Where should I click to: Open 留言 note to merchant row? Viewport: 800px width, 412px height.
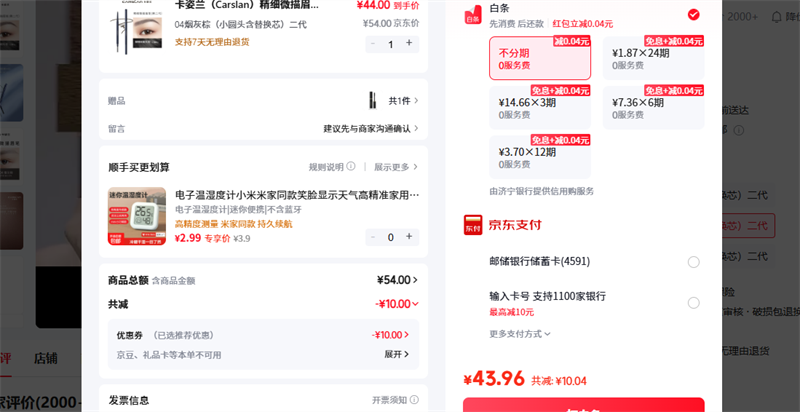263,128
